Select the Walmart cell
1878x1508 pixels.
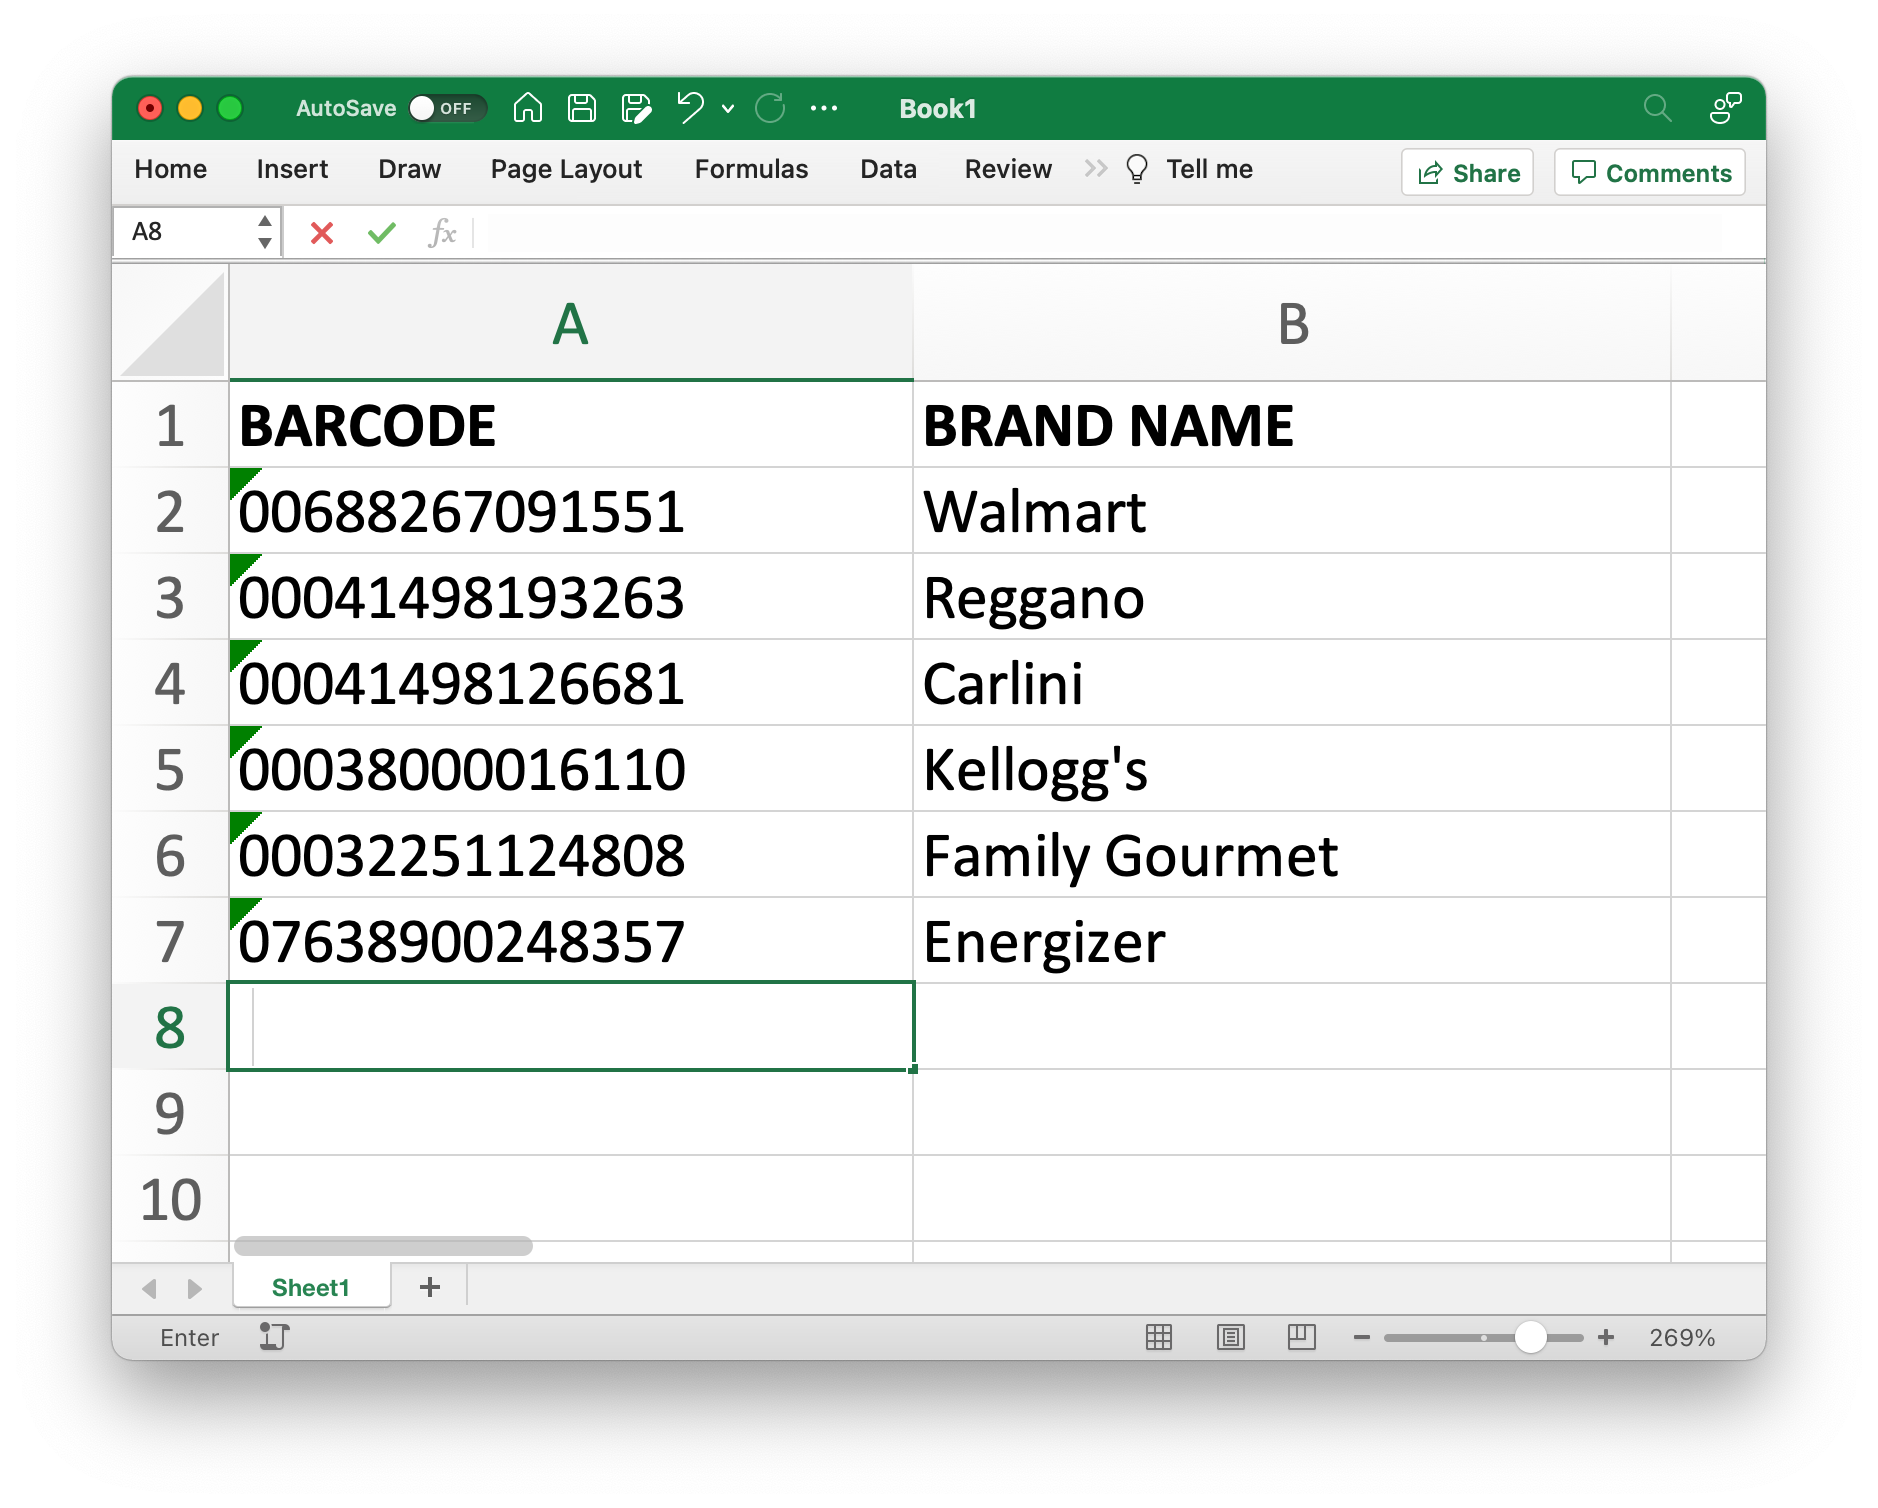click(x=1292, y=511)
